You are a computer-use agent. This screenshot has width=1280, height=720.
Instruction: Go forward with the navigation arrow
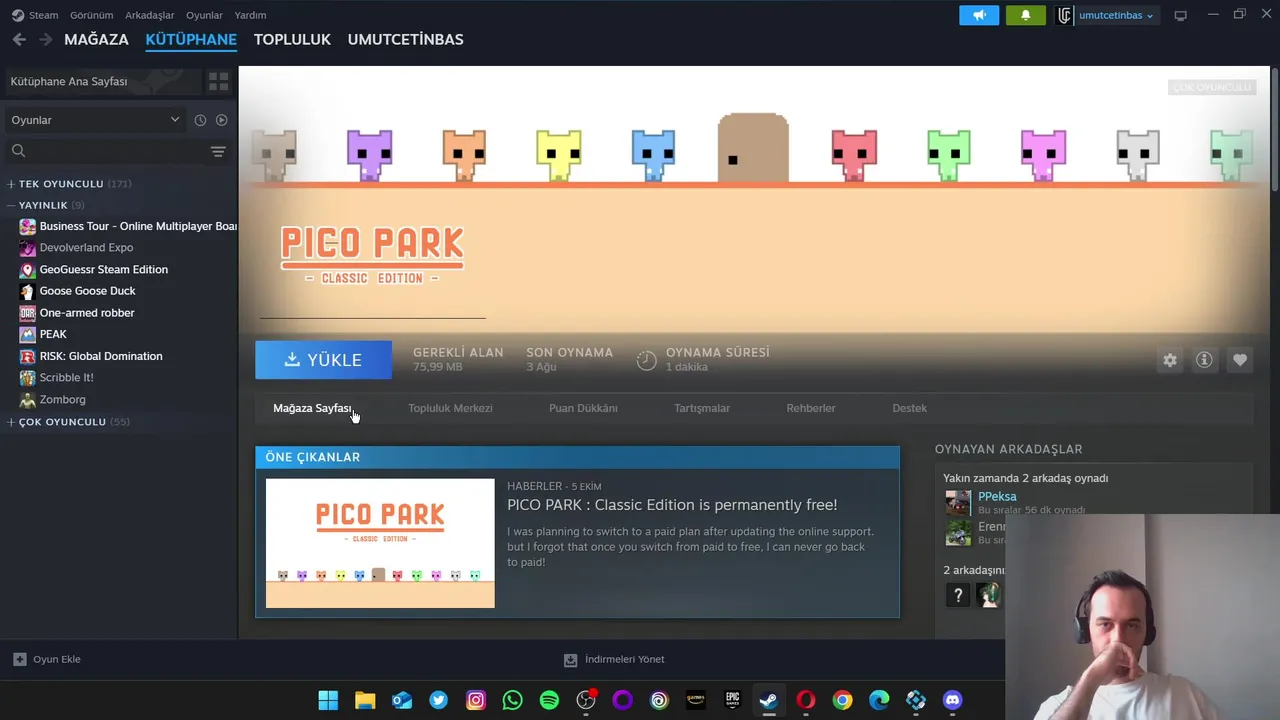click(45, 39)
